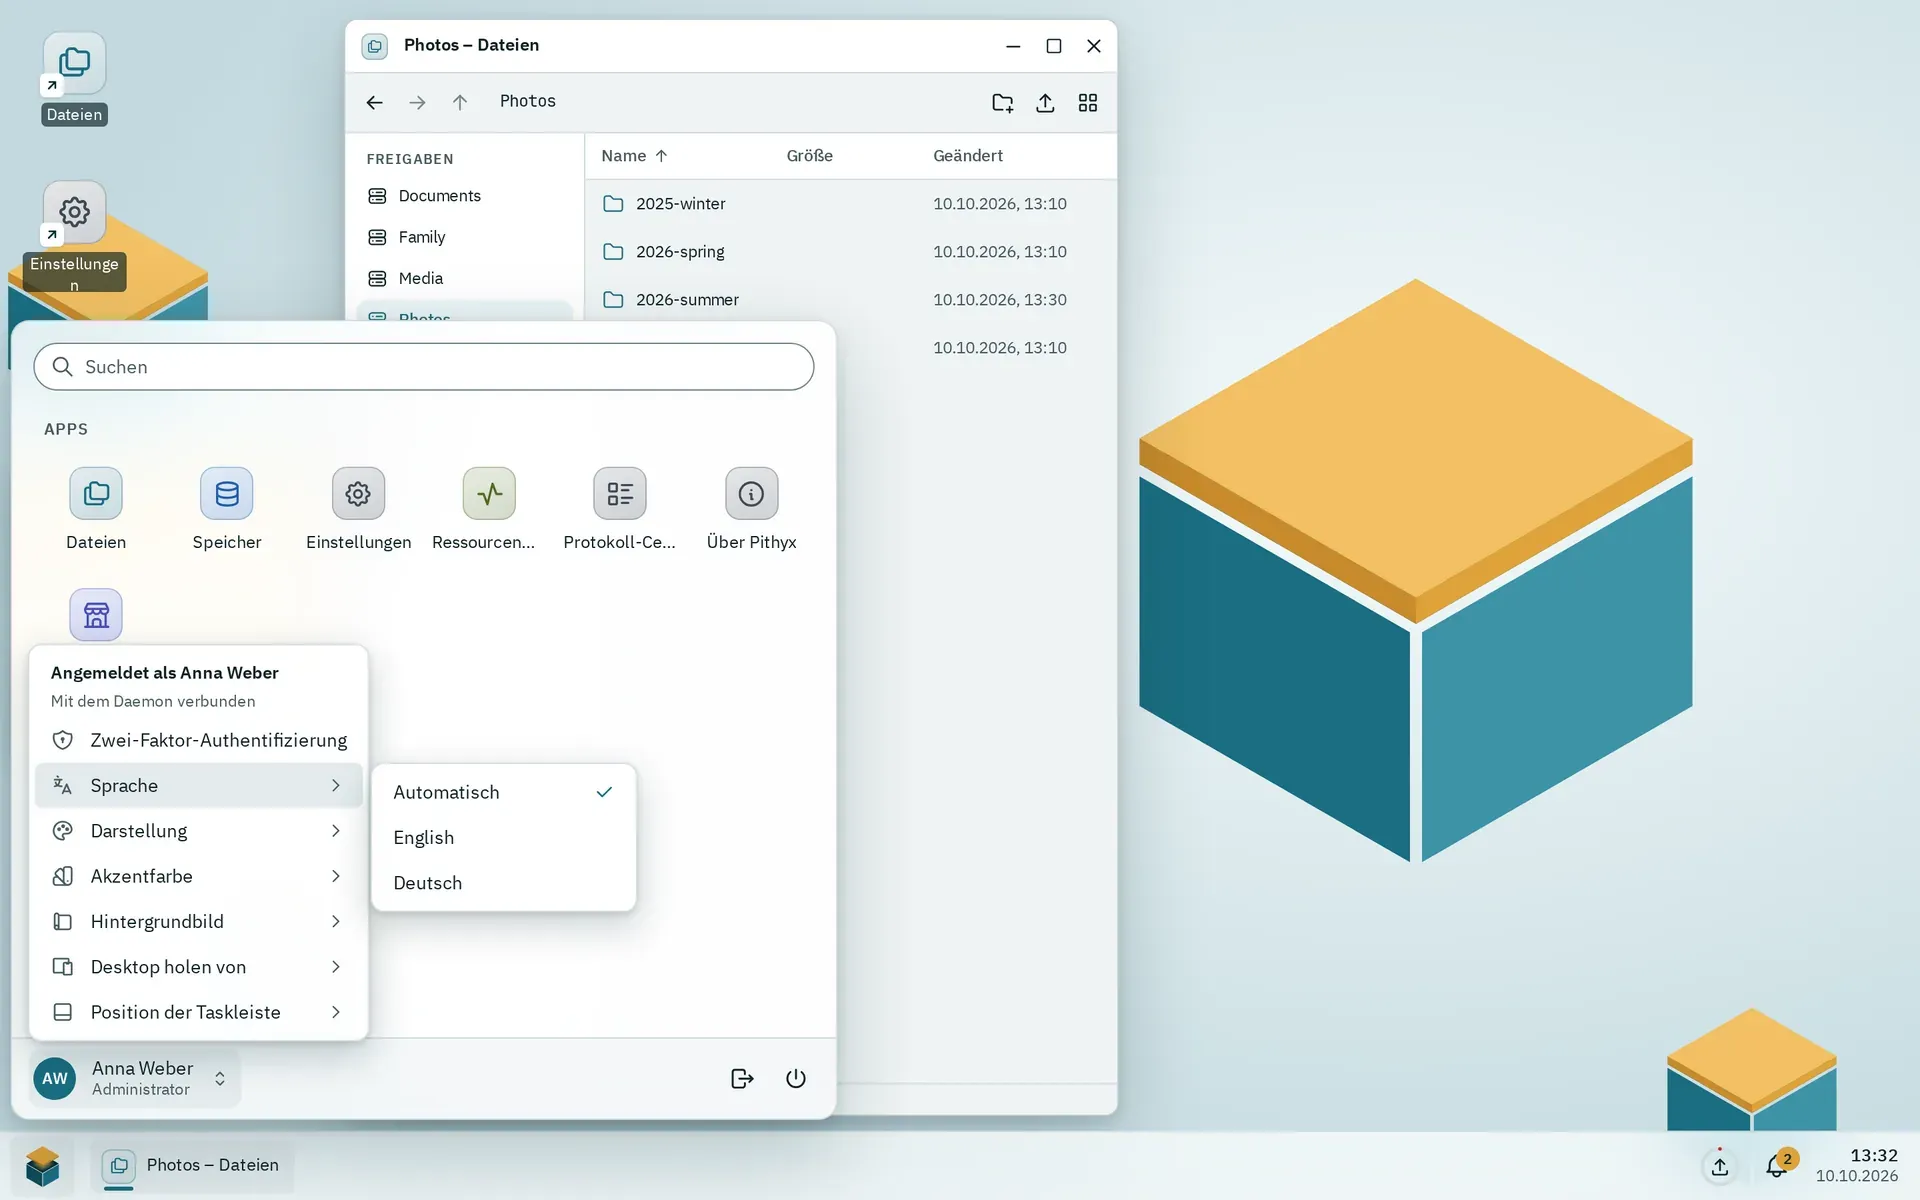Click the Suchen search field

[x=424, y=367]
